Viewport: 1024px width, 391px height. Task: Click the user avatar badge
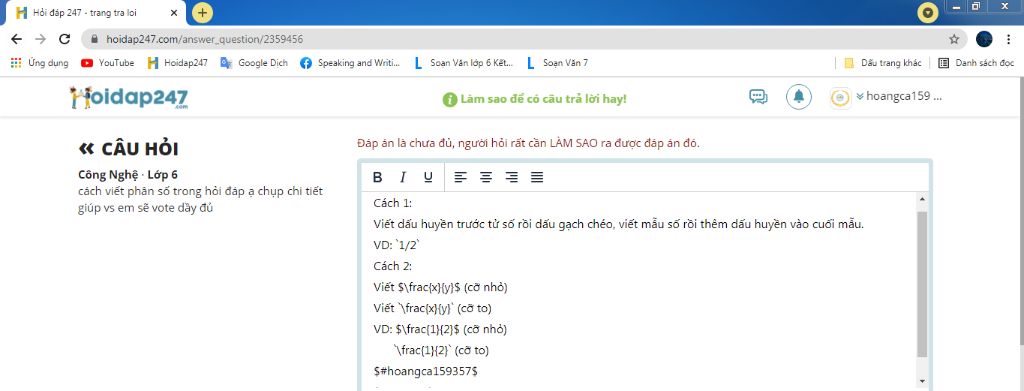[x=840, y=97]
